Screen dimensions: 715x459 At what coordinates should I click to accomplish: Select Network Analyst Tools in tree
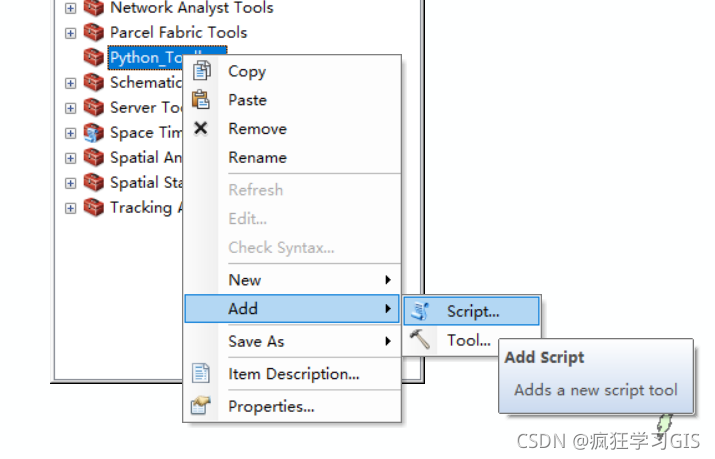[x=191, y=8]
